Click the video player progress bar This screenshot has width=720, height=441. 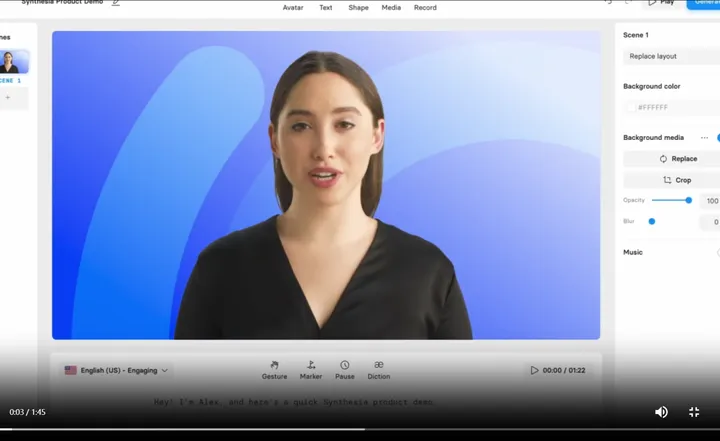tap(360, 430)
